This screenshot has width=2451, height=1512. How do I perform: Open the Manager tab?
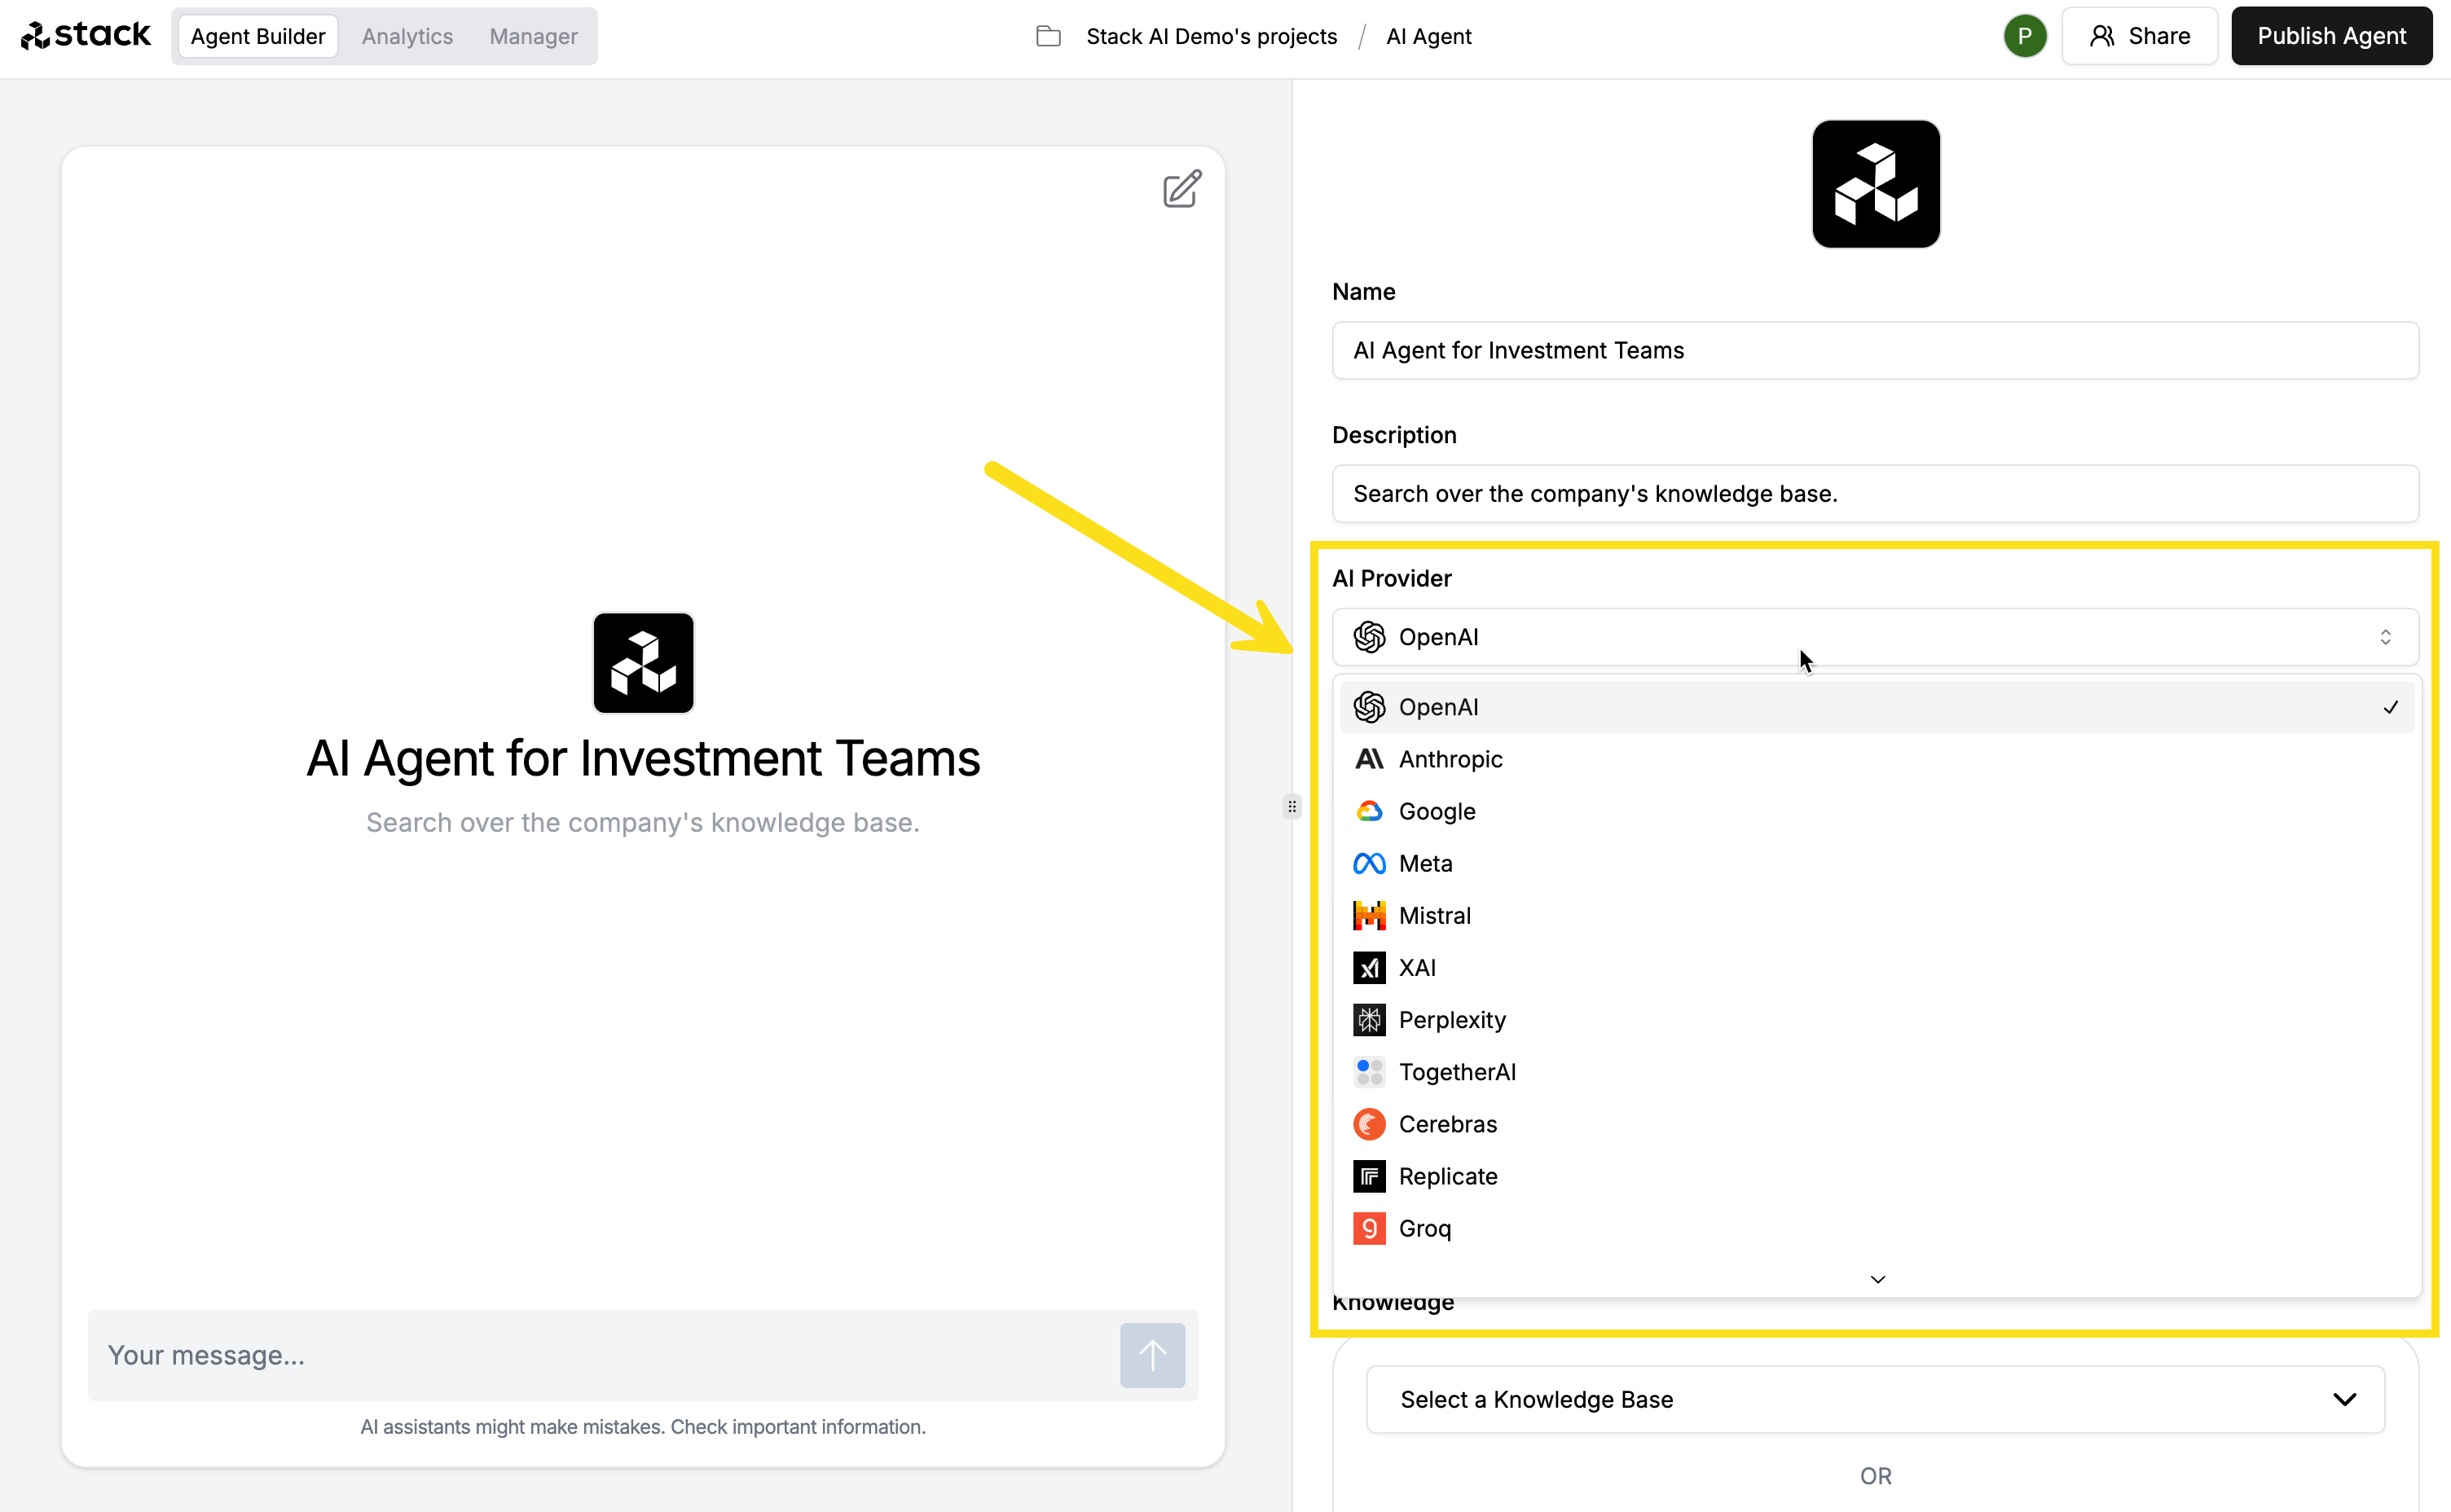(533, 36)
